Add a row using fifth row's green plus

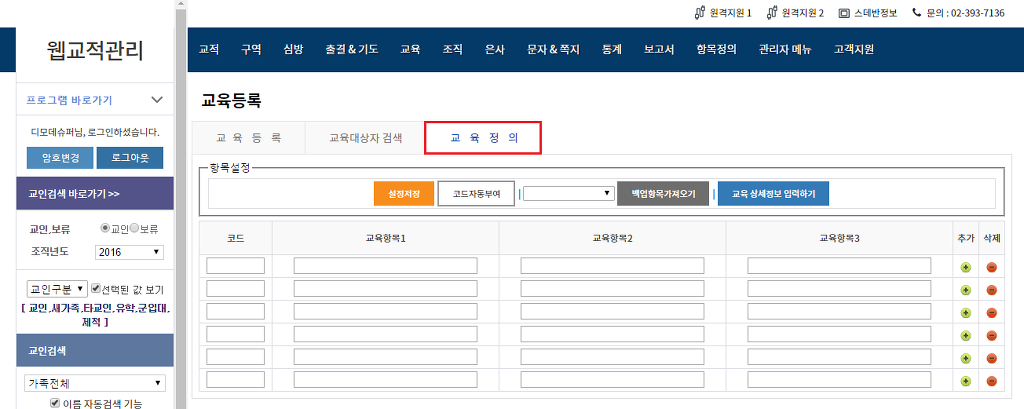(x=966, y=358)
